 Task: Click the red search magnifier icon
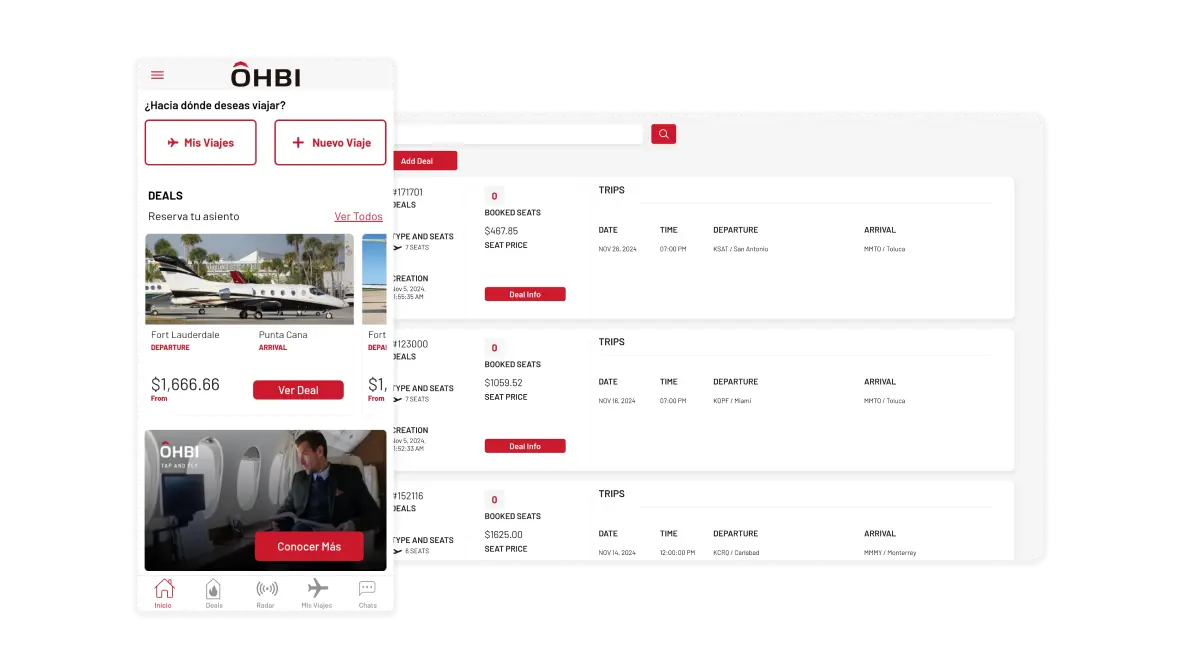coord(663,134)
